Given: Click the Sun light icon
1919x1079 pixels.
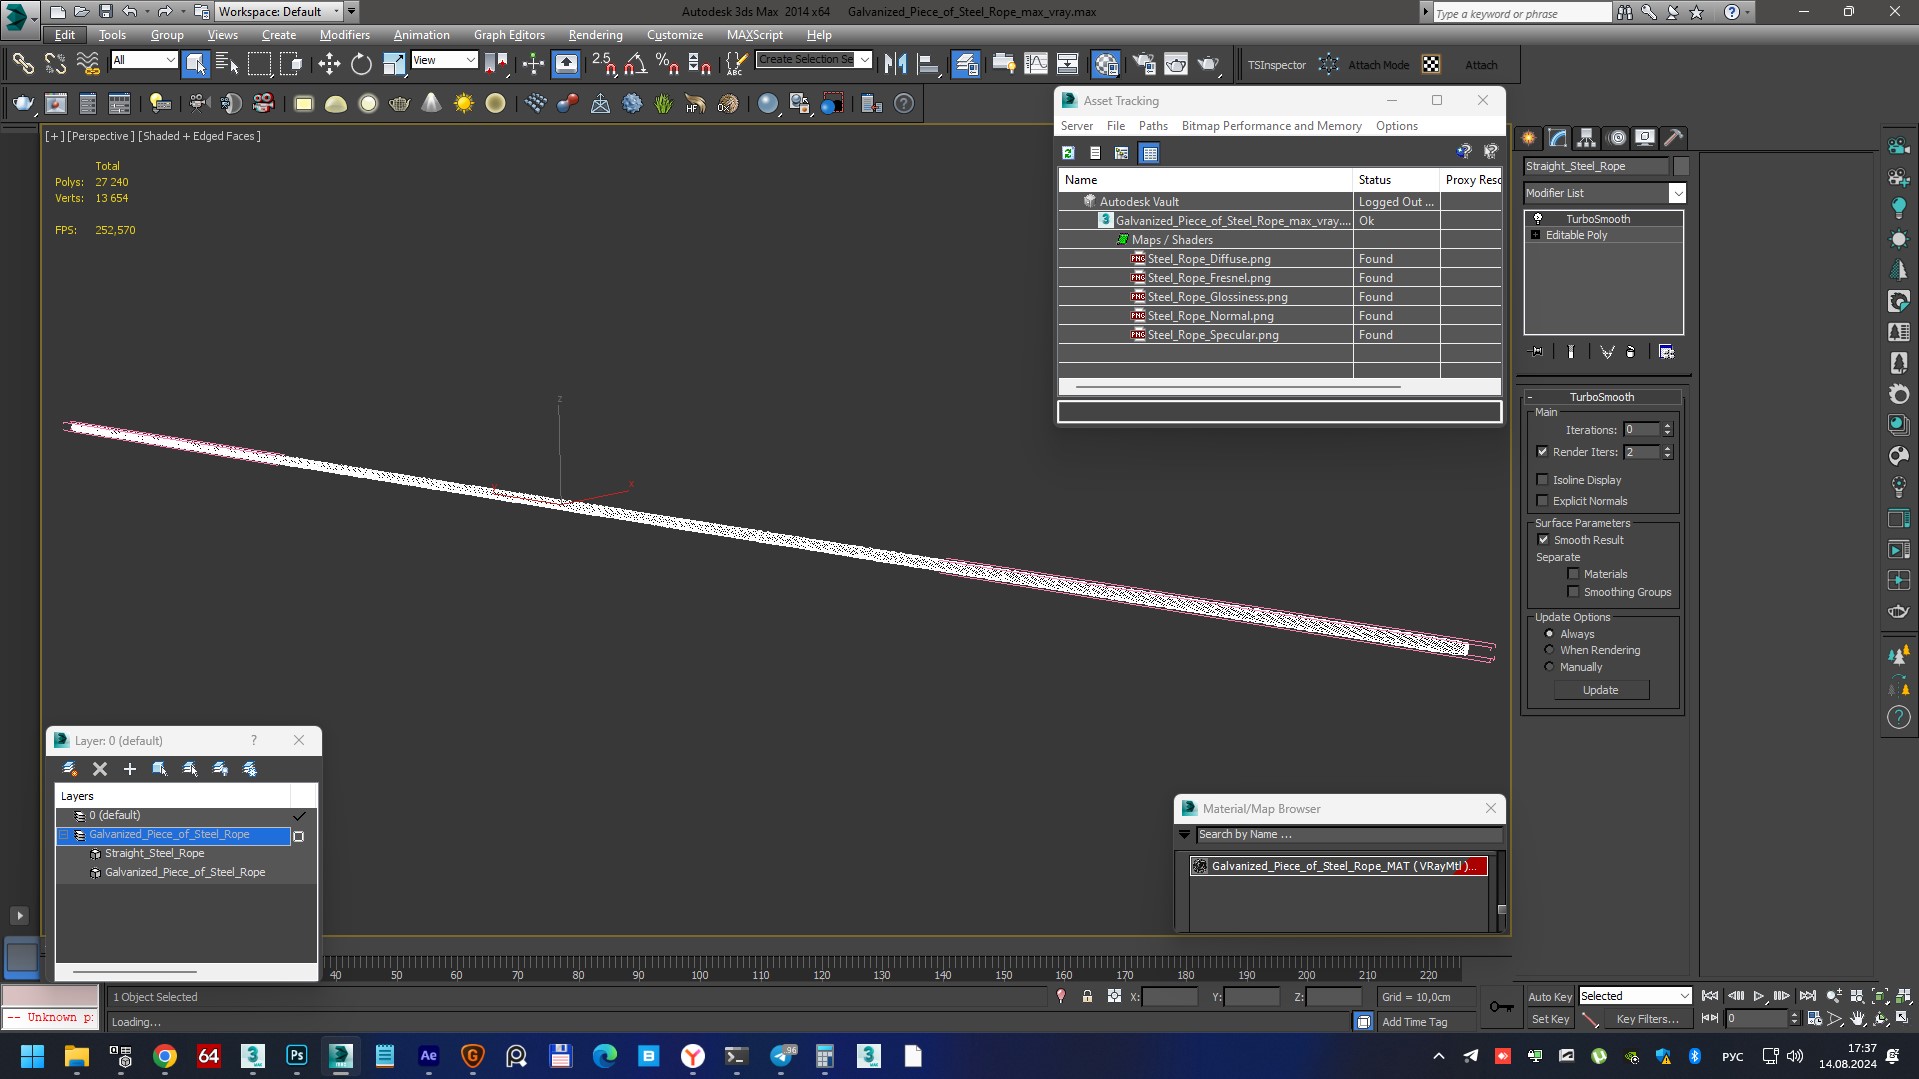Looking at the screenshot, I should [x=463, y=104].
